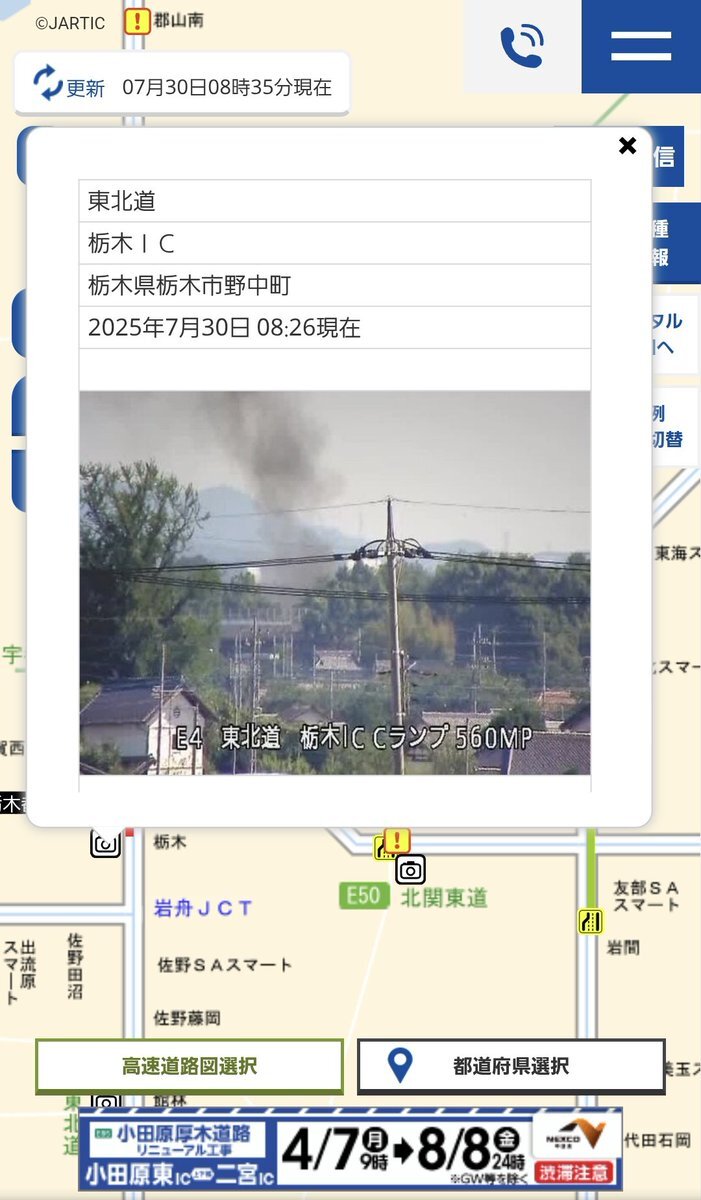Screen dimensions: 701x1200
Task: Click warning icon above E50 camera
Action: pos(397,841)
